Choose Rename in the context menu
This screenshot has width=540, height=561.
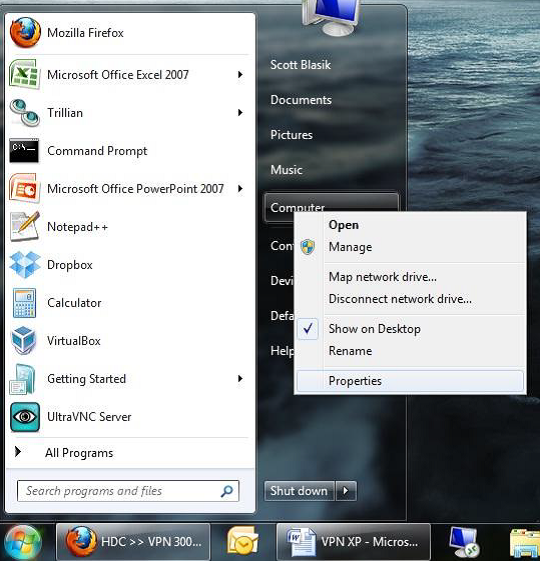[x=350, y=351]
